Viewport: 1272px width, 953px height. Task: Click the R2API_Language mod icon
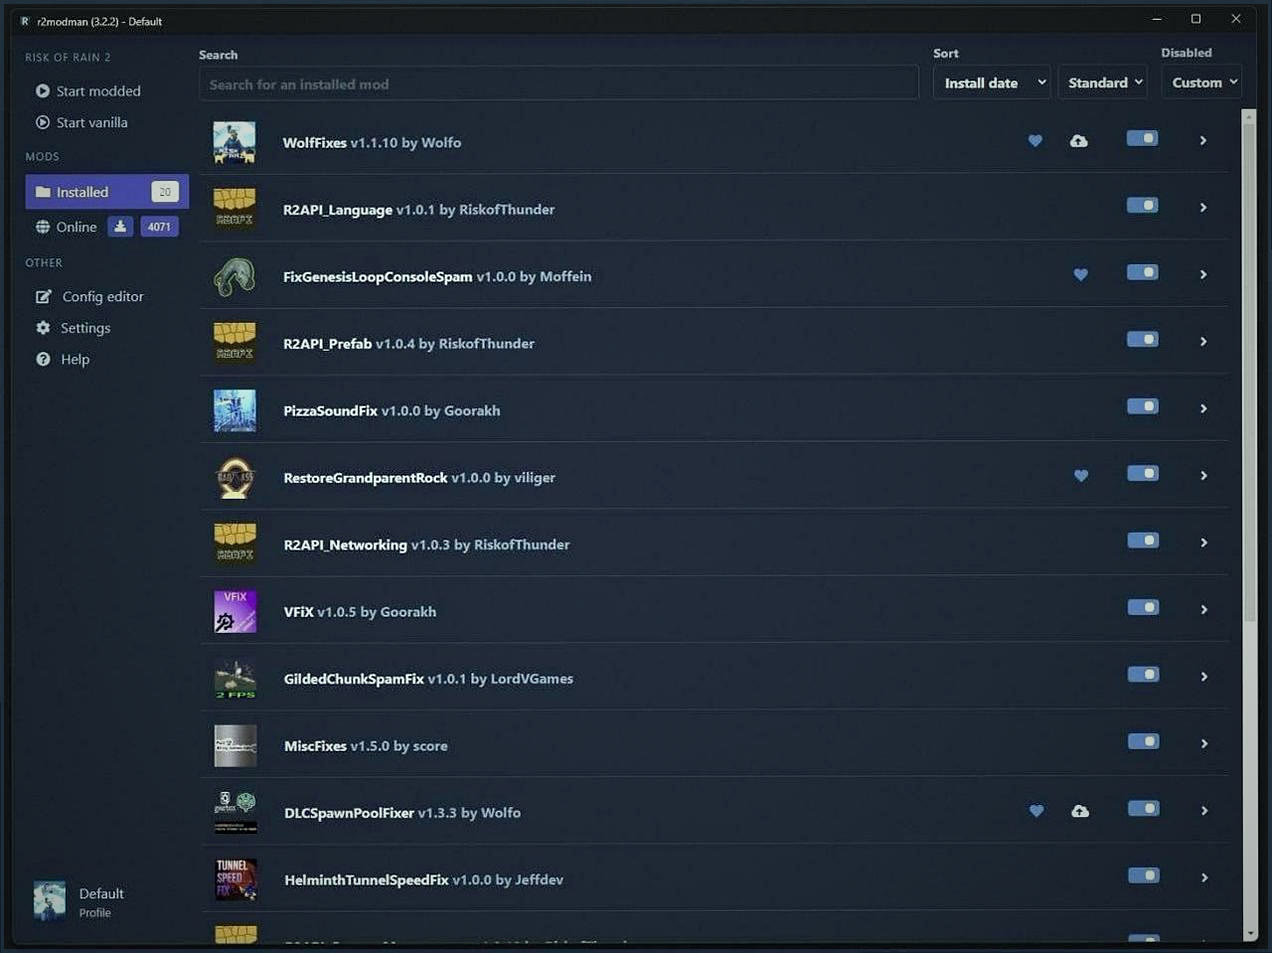tap(234, 209)
